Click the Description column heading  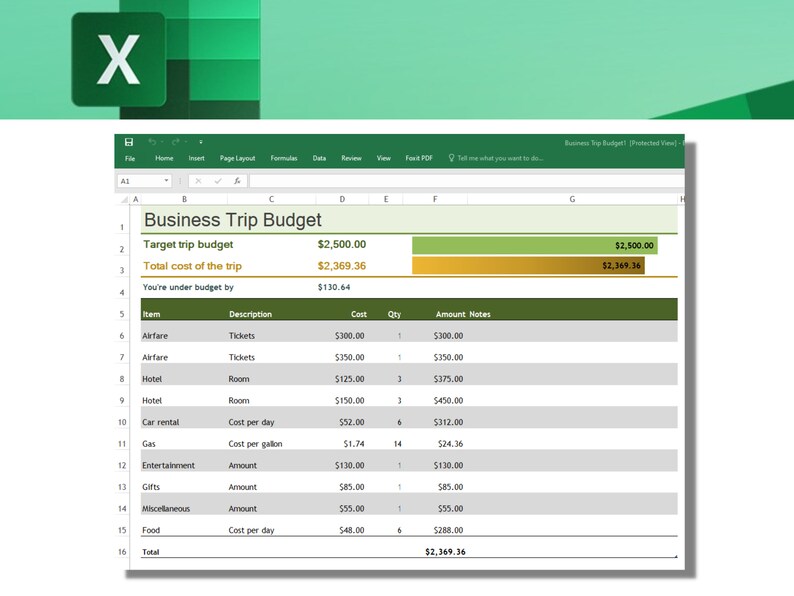[x=250, y=314]
